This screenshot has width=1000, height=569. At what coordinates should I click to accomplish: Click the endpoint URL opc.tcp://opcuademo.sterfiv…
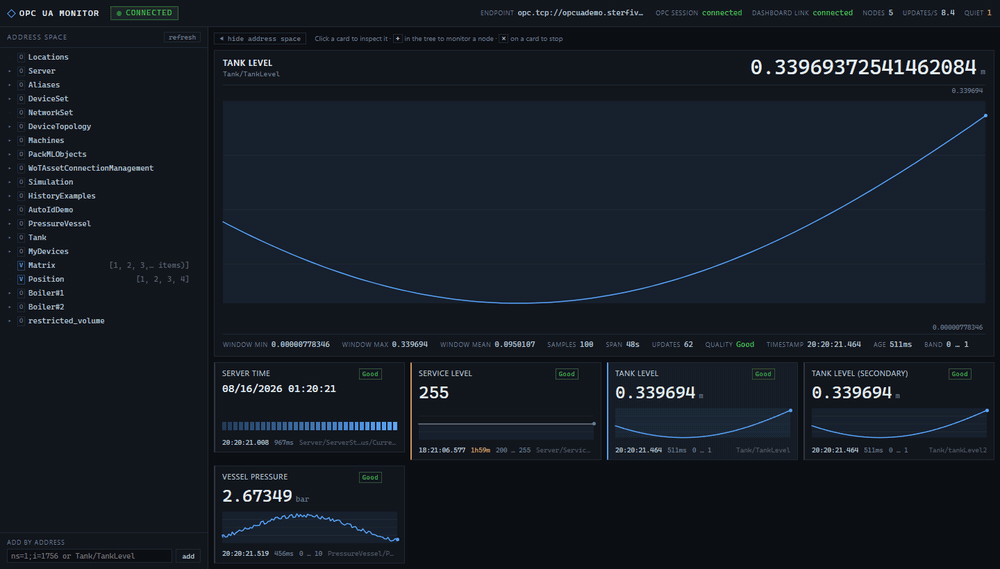[580, 13]
